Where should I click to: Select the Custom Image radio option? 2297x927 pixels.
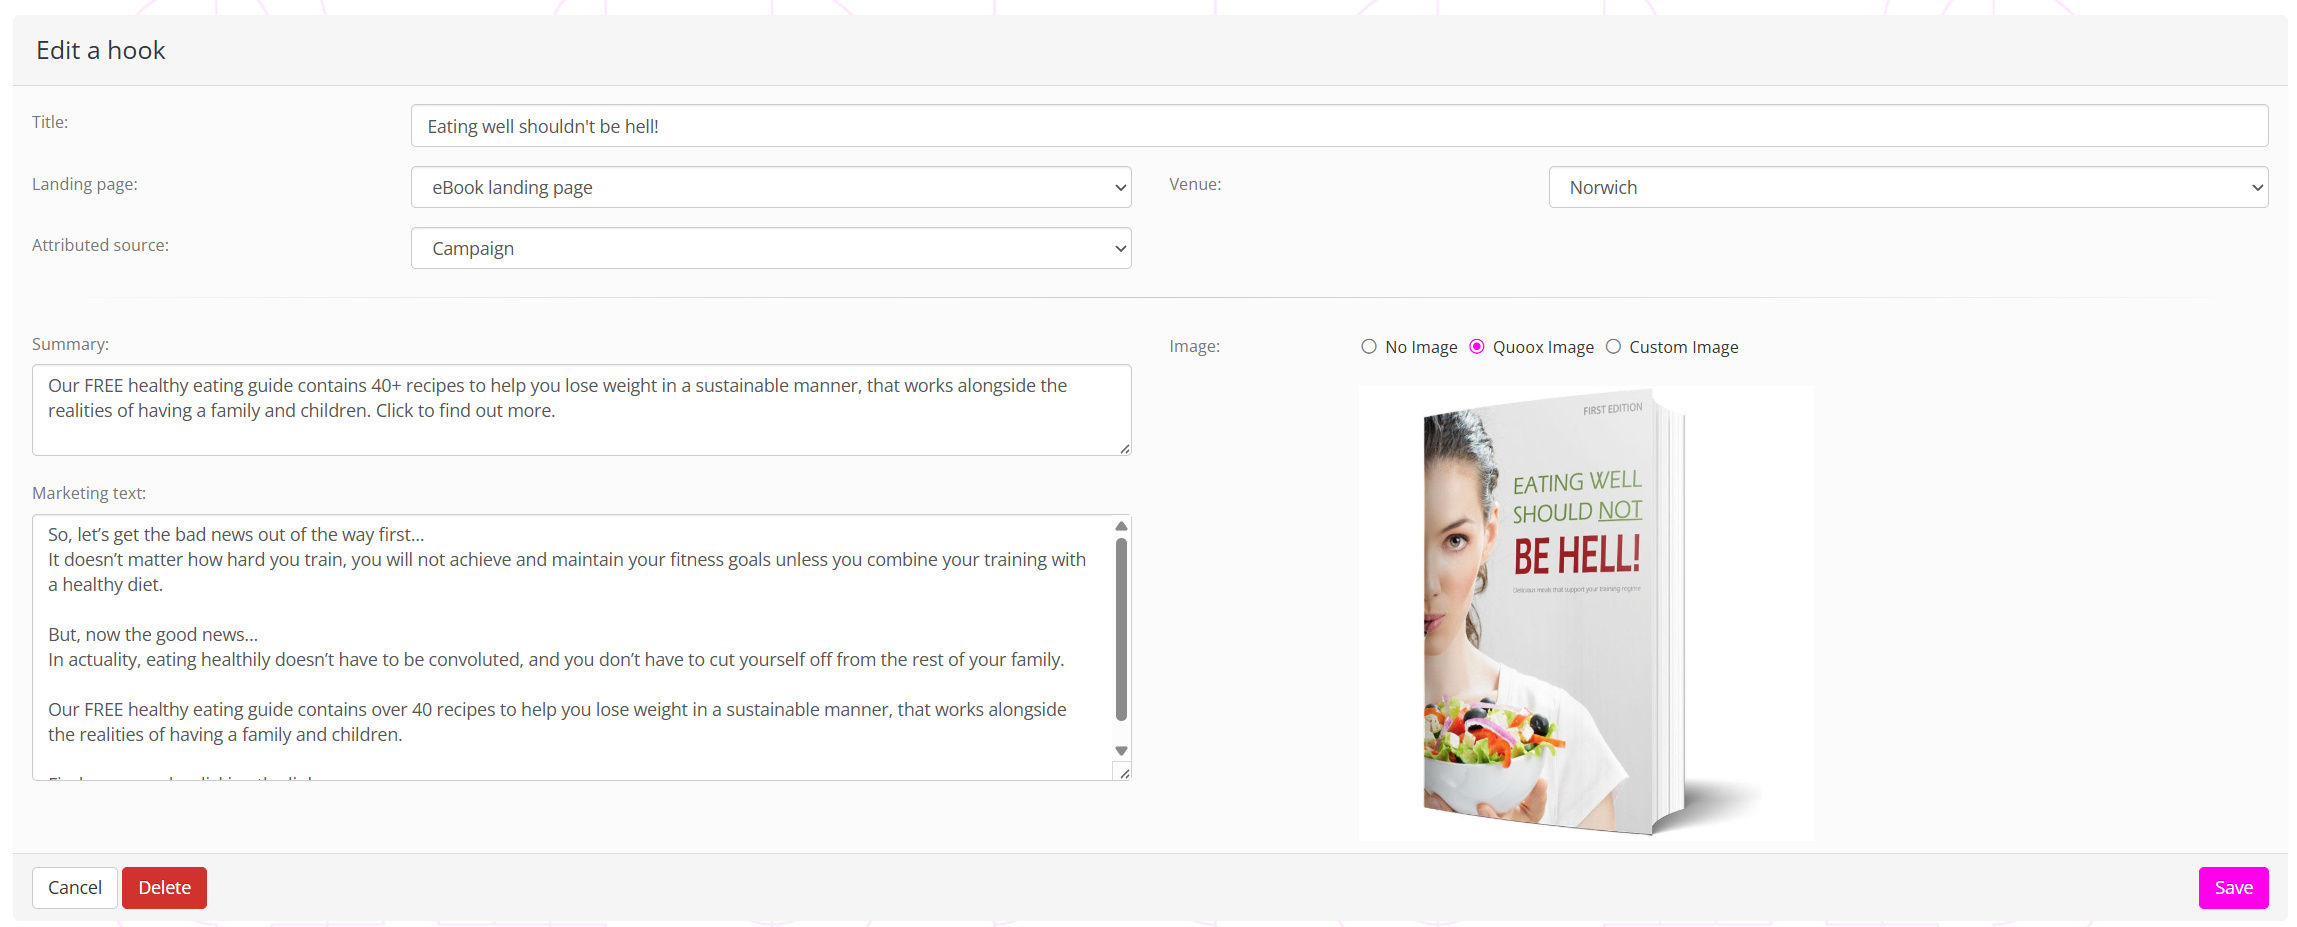1613,347
